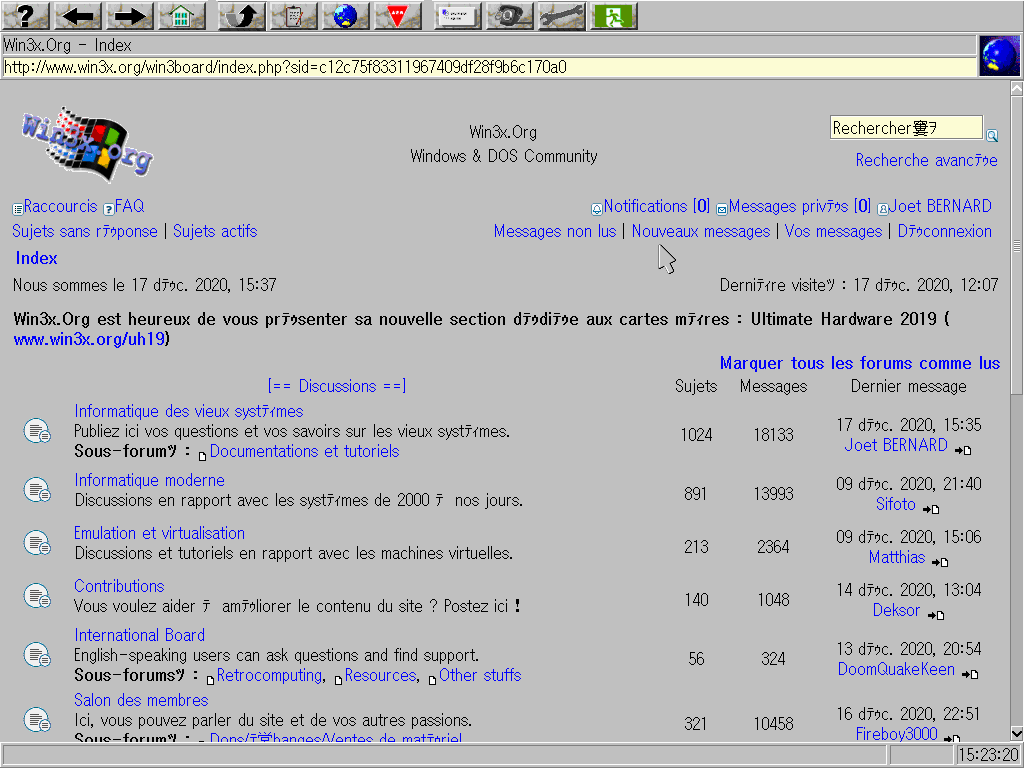This screenshot has height=768, width=1024.
Task: Click the magnifier search icon beside Rechercher
Action: pyautogui.click(x=992, y=135)
